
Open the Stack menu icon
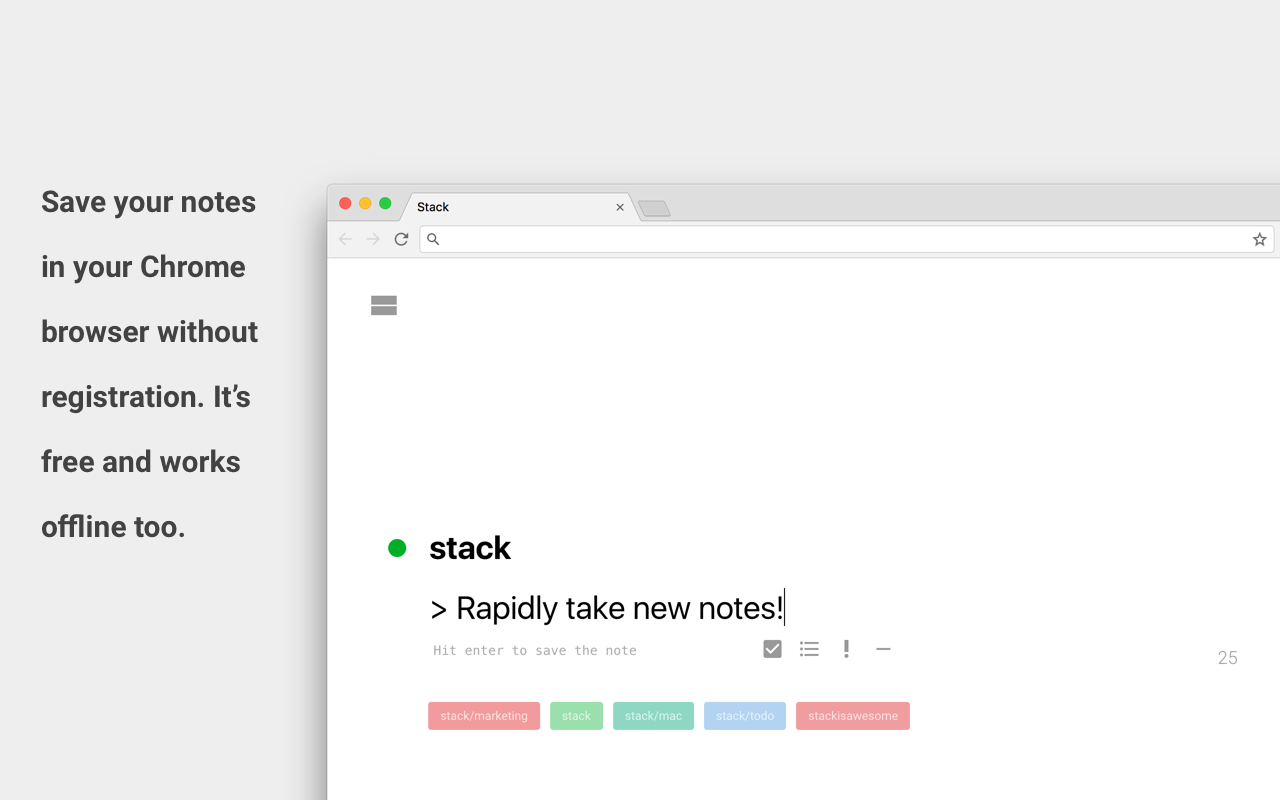pos(384,306)
